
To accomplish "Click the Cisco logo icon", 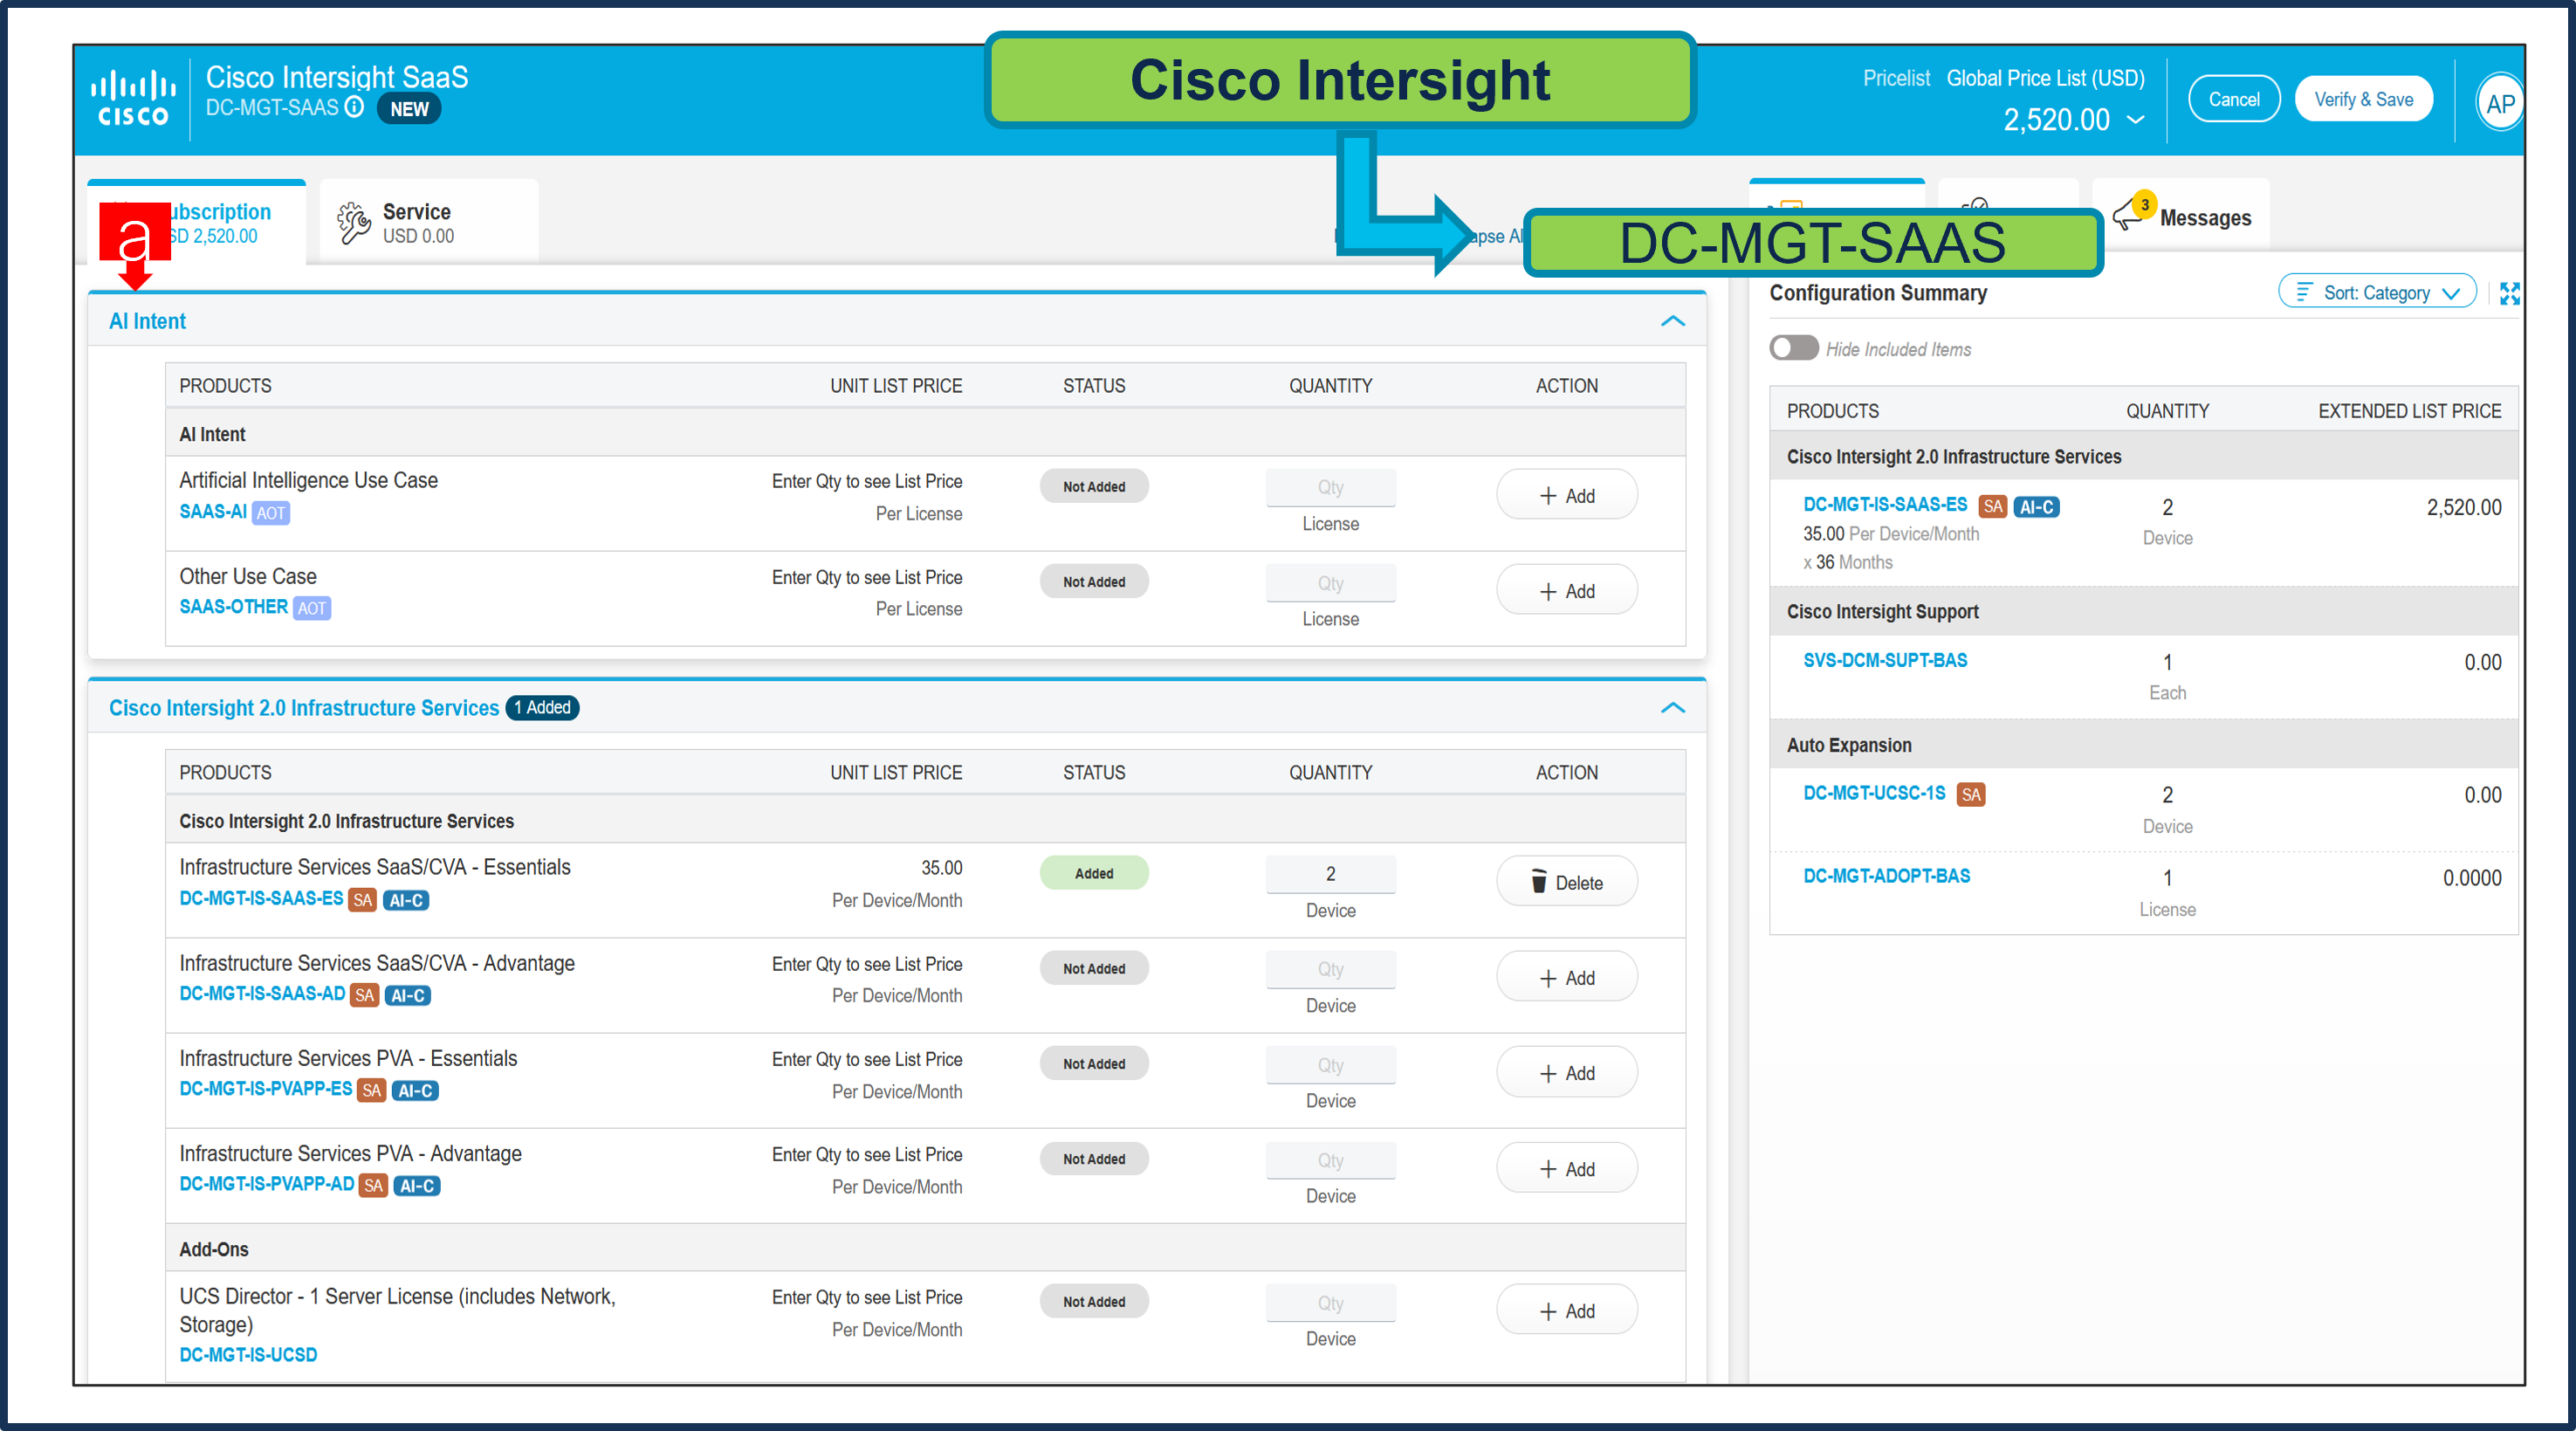I will 133,99.
